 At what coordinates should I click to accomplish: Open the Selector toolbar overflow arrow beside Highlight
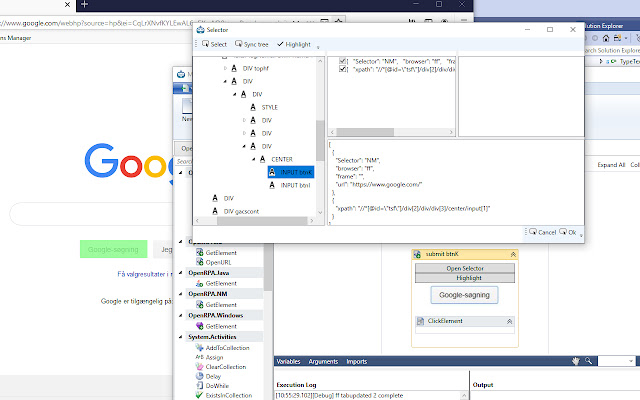click(318, 47)
